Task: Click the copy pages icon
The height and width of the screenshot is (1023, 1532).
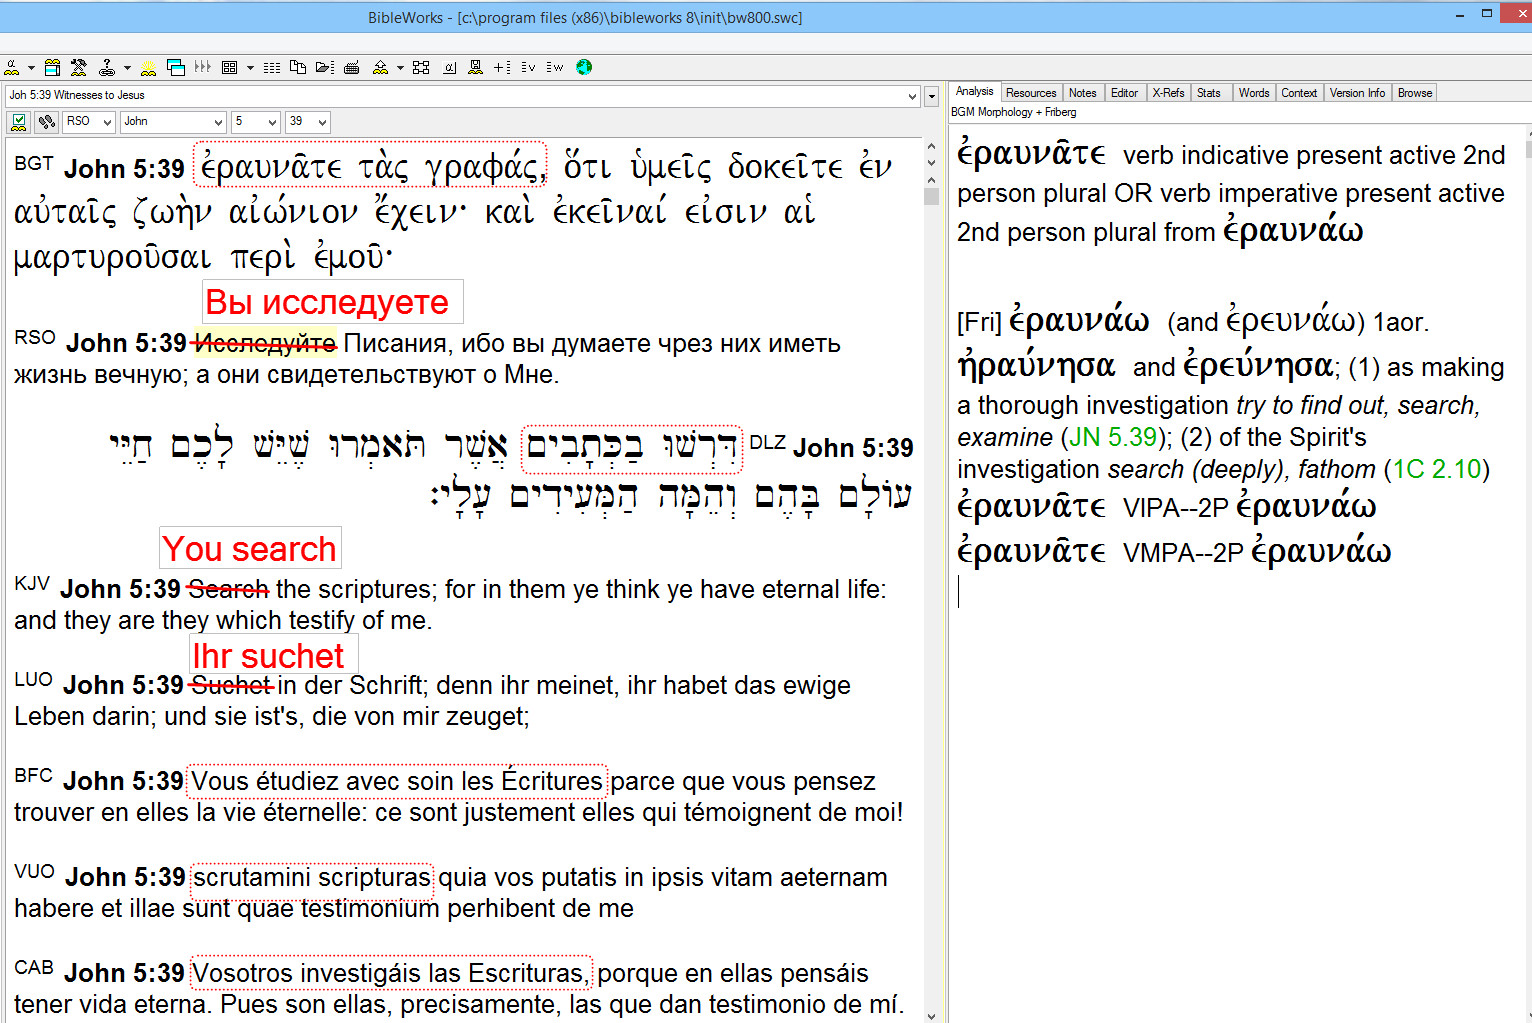Action: click(298, 67)
